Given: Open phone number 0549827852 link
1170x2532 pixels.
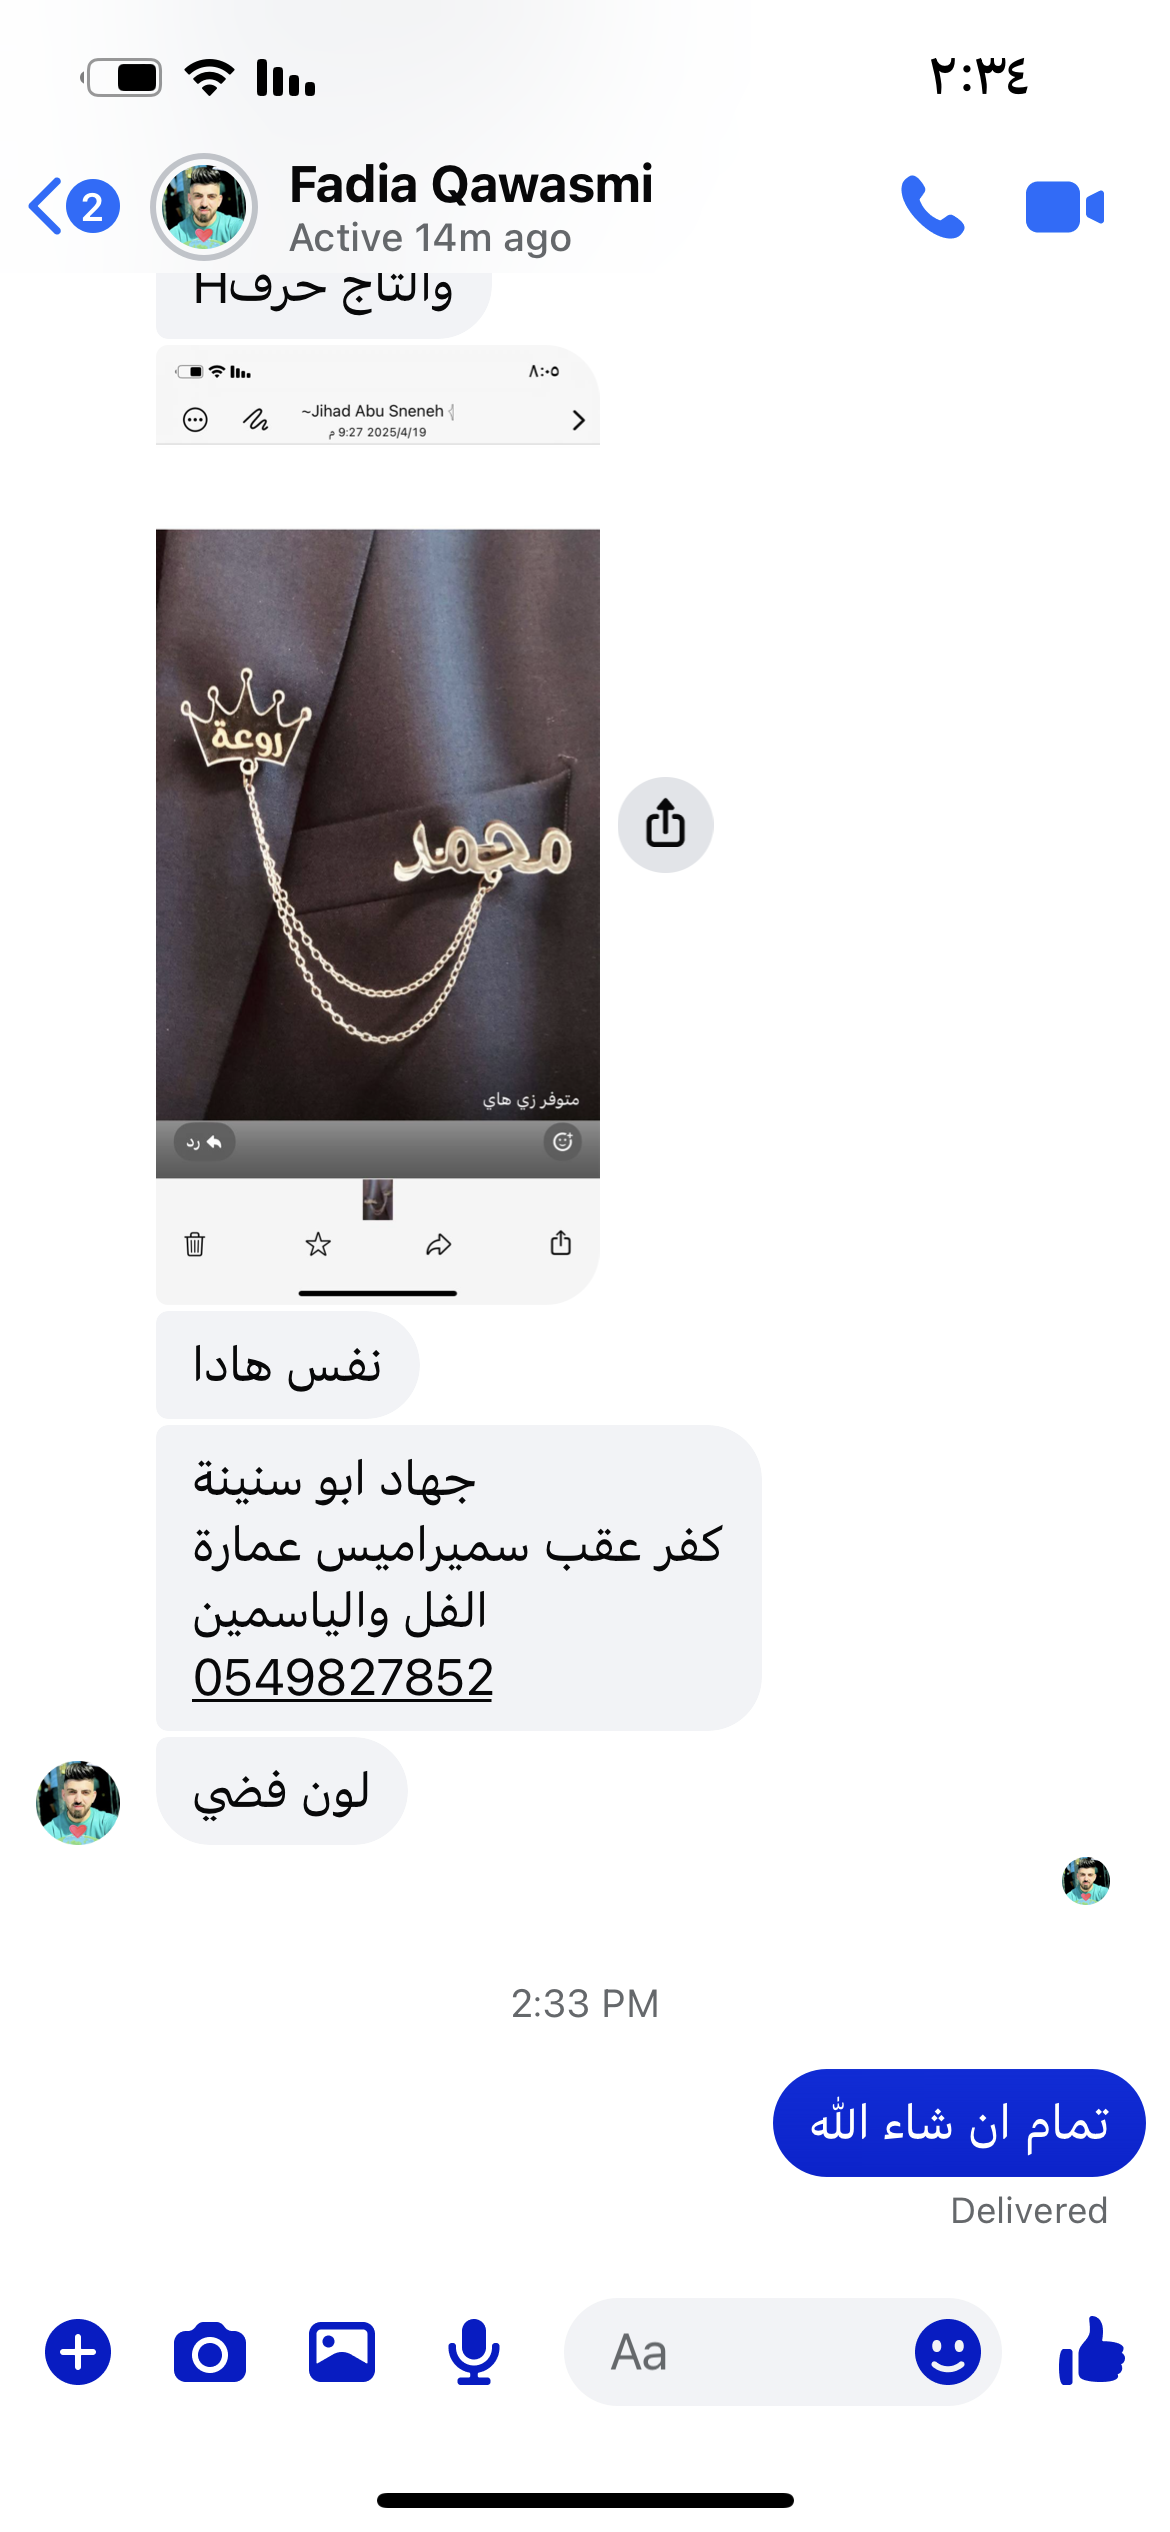Looking at the screenshot, I should pos(343,1677).
